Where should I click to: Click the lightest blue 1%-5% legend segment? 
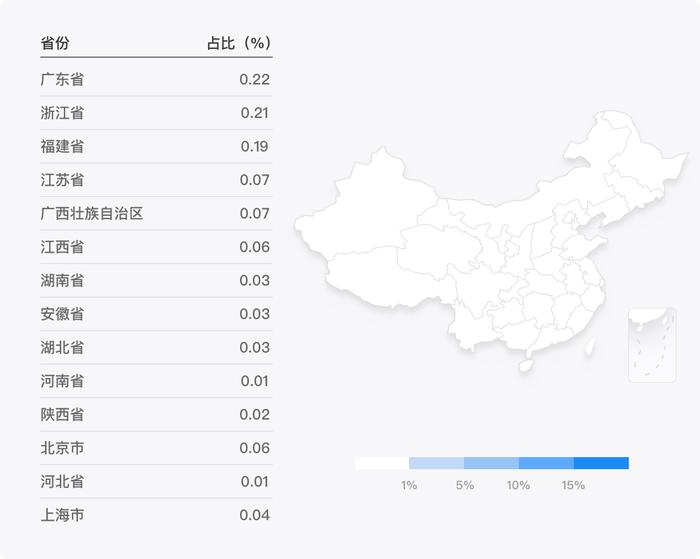(437, 463)
